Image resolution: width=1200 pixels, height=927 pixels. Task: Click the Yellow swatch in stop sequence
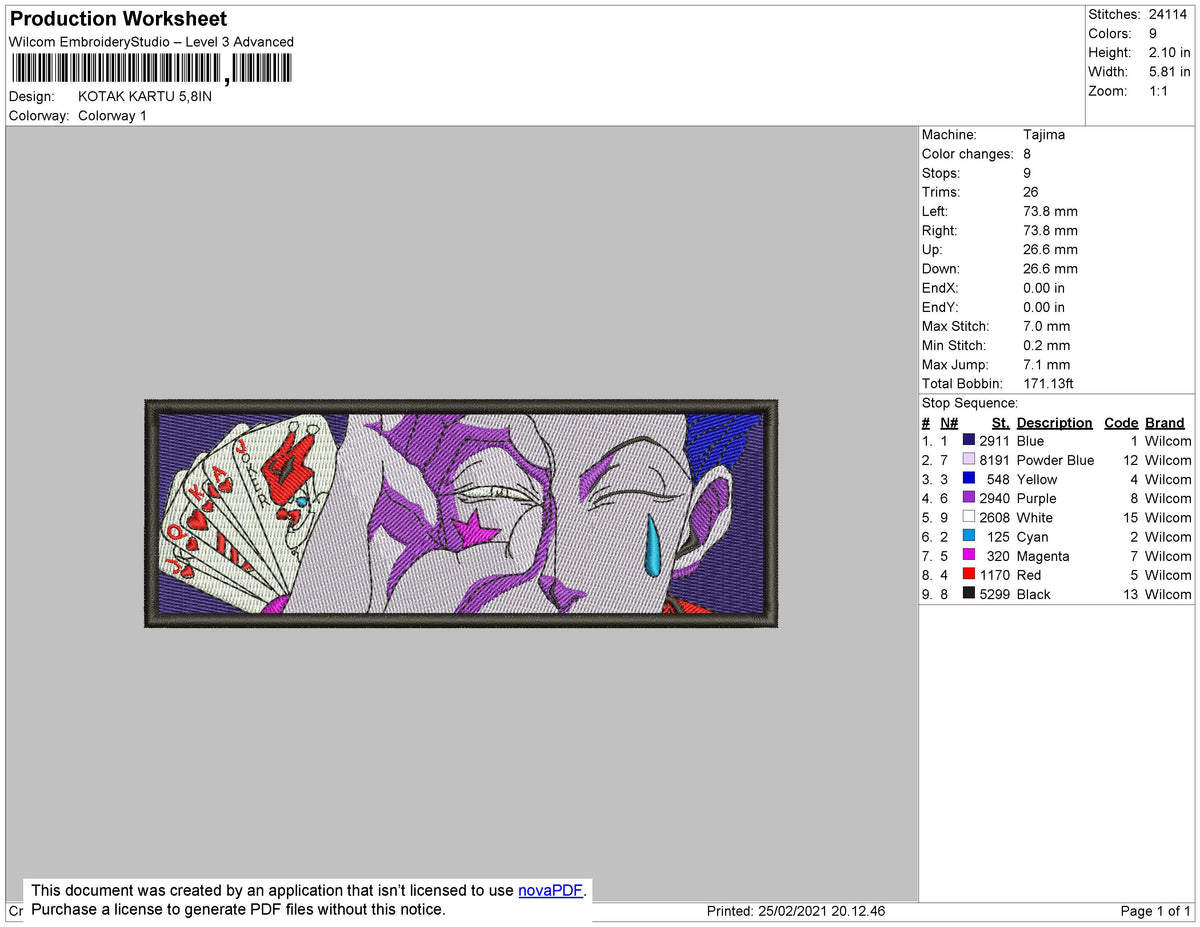(x=967, y=479)
